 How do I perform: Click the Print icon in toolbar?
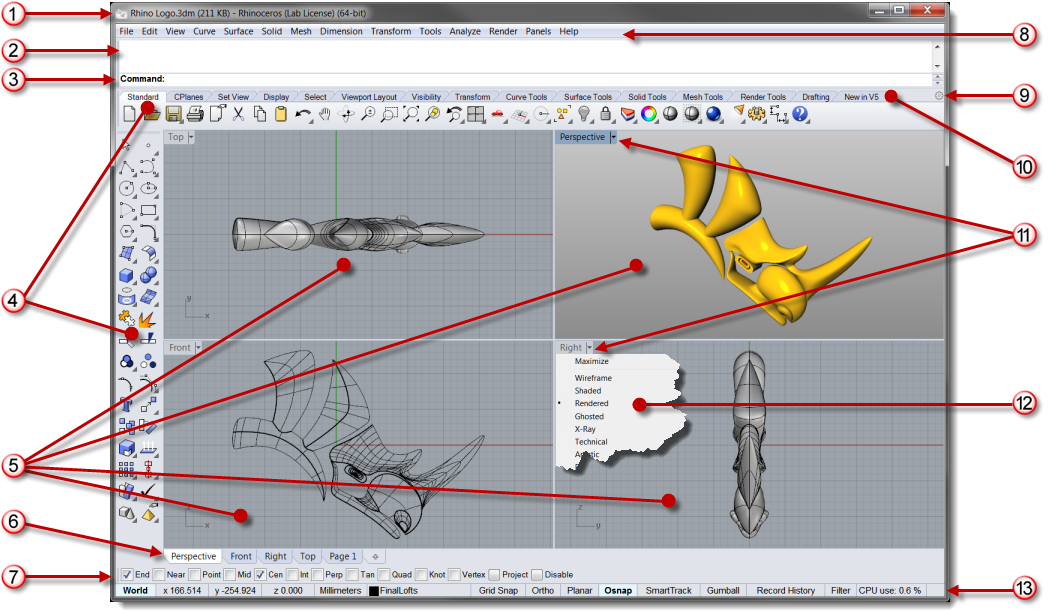click(195, 114)
